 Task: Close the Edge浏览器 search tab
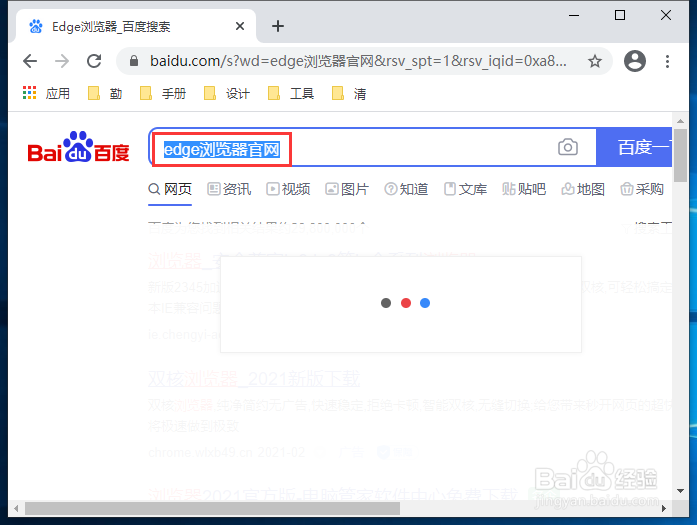(x=240, y=26)
